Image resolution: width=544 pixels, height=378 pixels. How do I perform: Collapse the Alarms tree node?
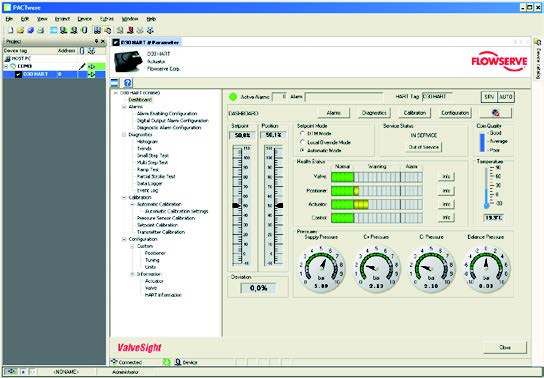[124, 107]
